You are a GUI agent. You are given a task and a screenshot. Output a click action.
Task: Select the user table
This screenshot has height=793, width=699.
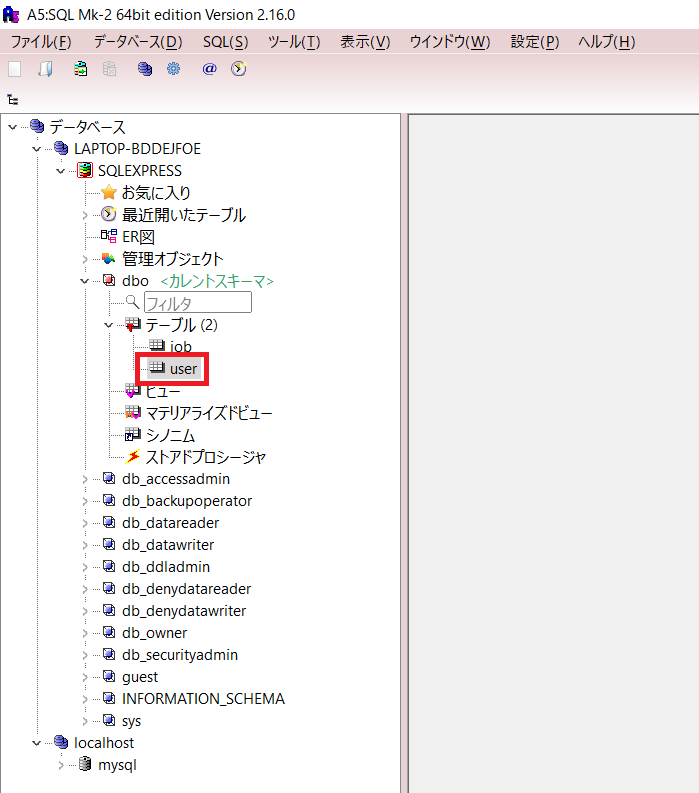[183, 369]
